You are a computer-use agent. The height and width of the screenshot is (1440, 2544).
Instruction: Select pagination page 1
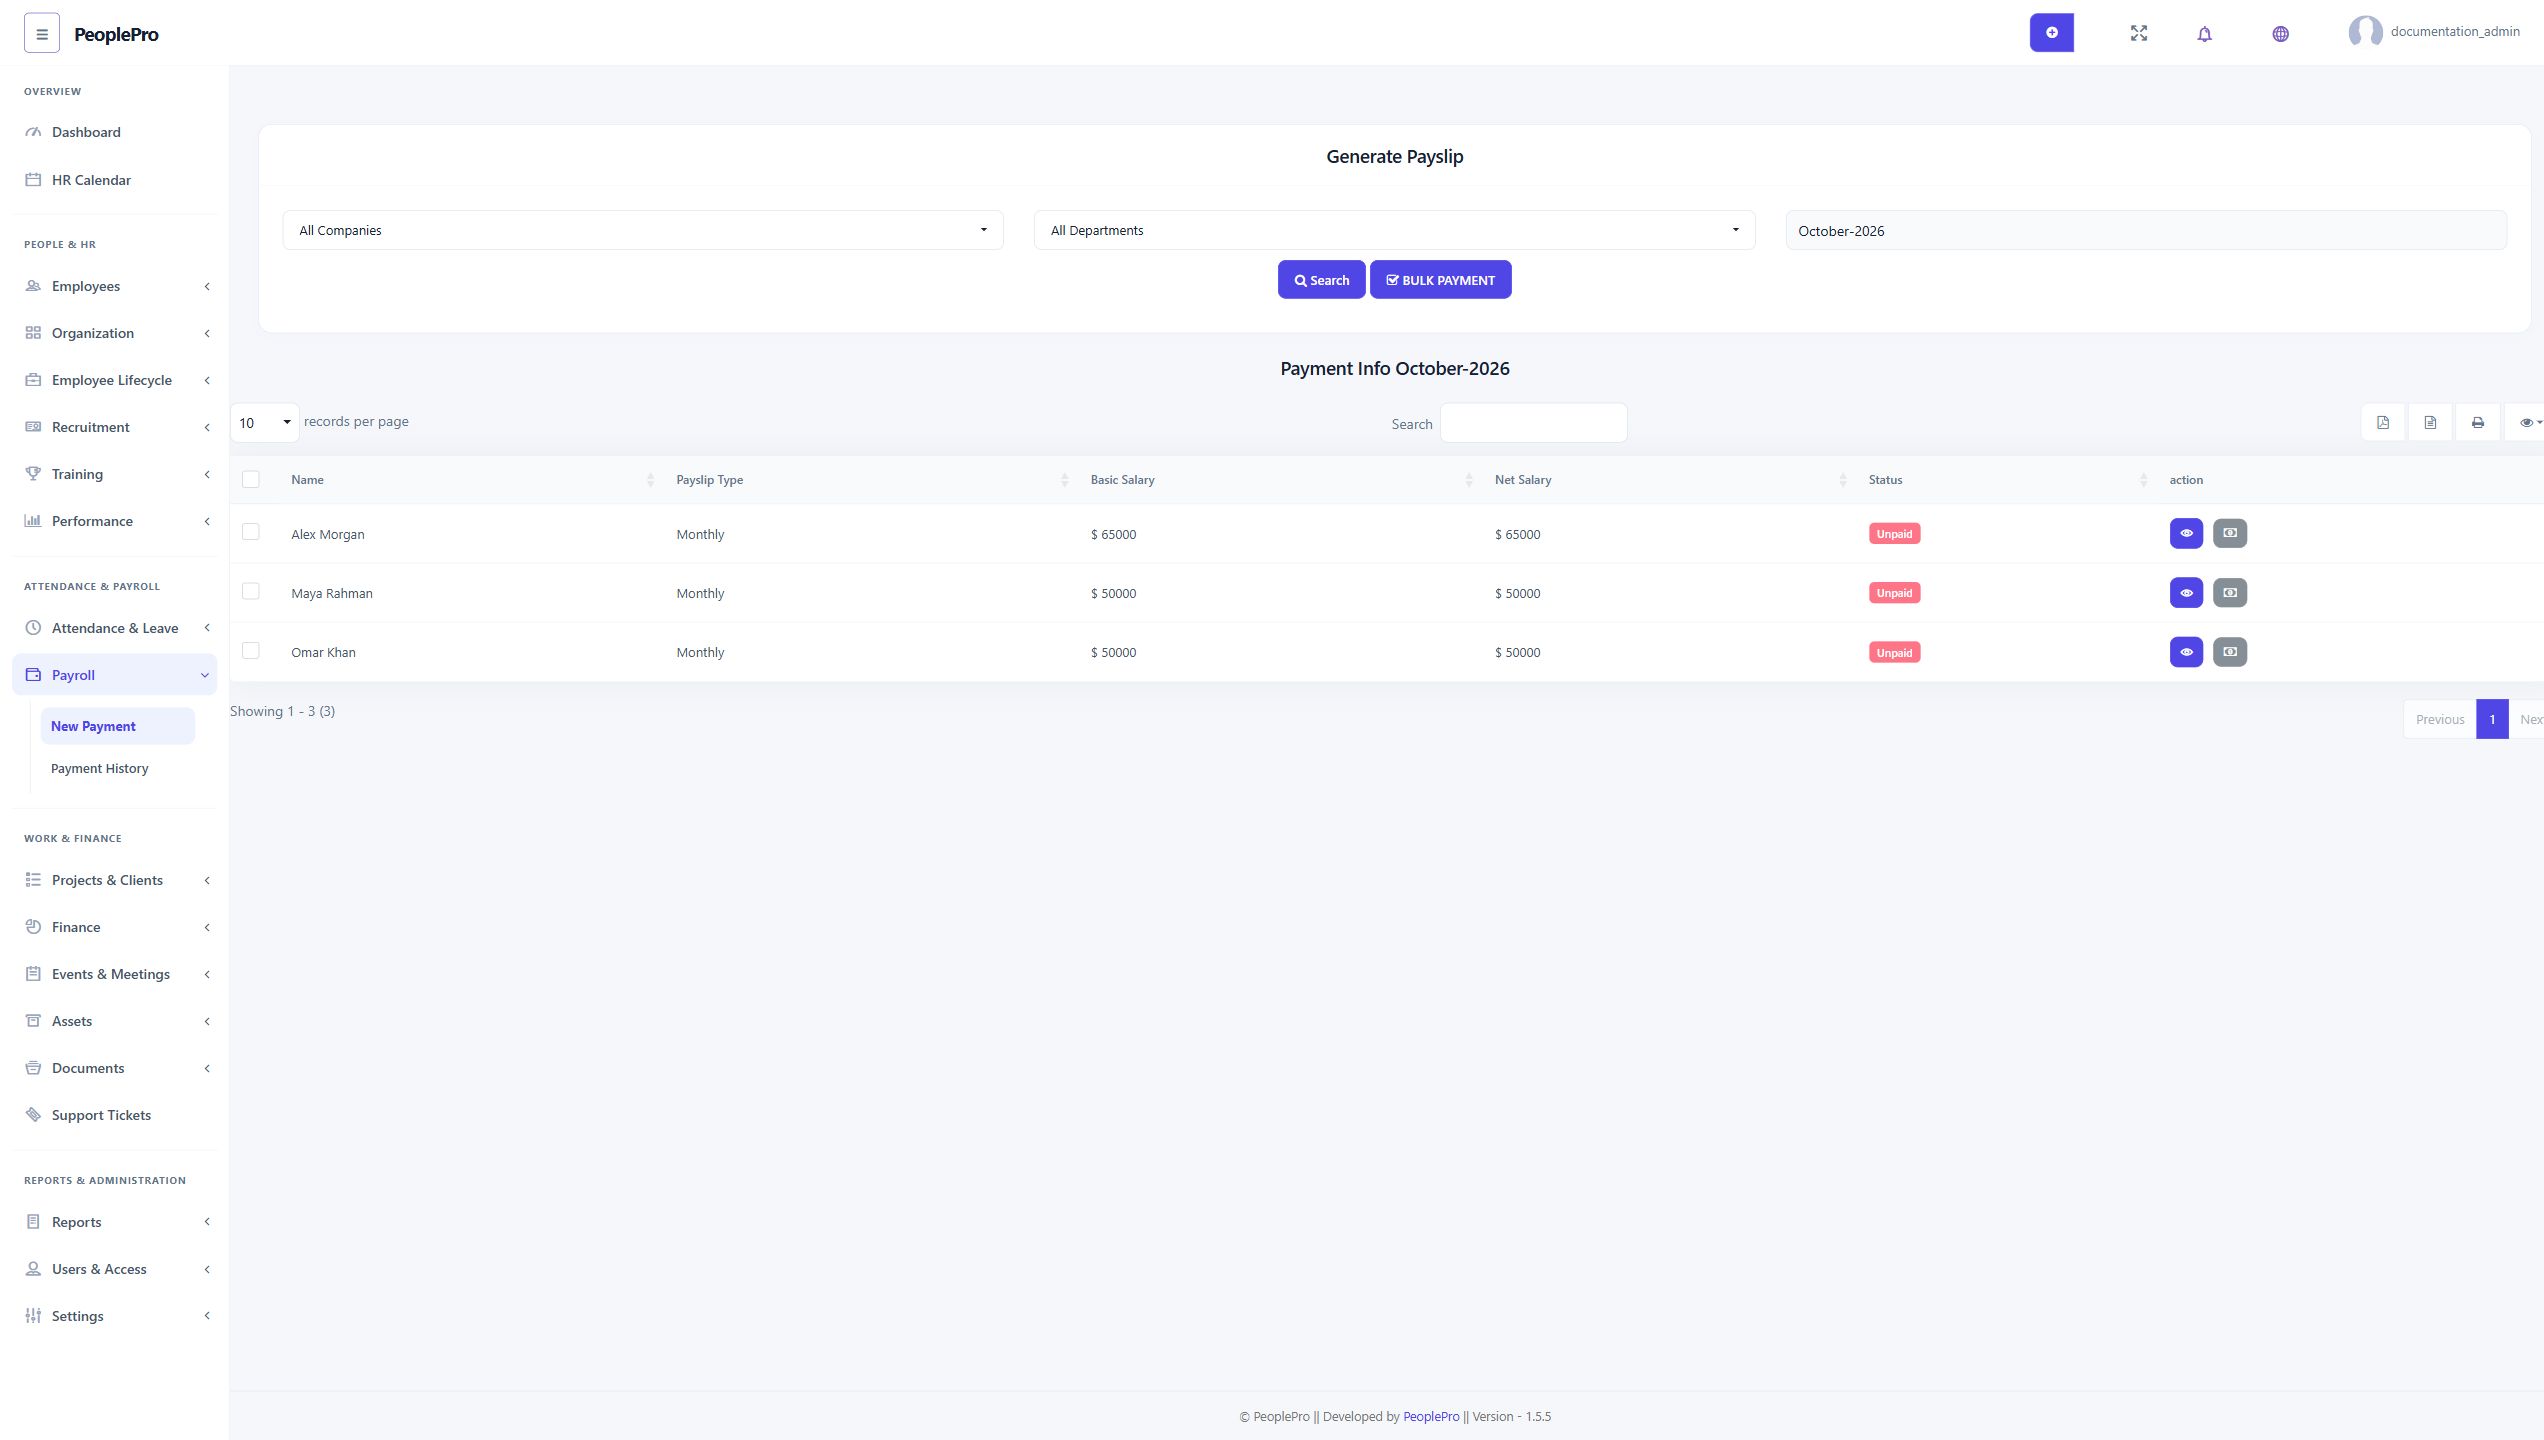click(2492, 719)
